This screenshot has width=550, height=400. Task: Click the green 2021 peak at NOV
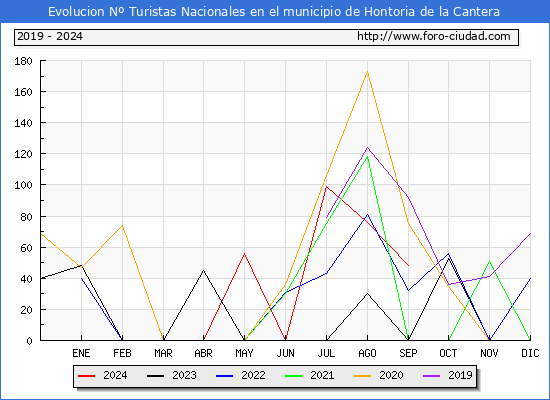(489, 261)
